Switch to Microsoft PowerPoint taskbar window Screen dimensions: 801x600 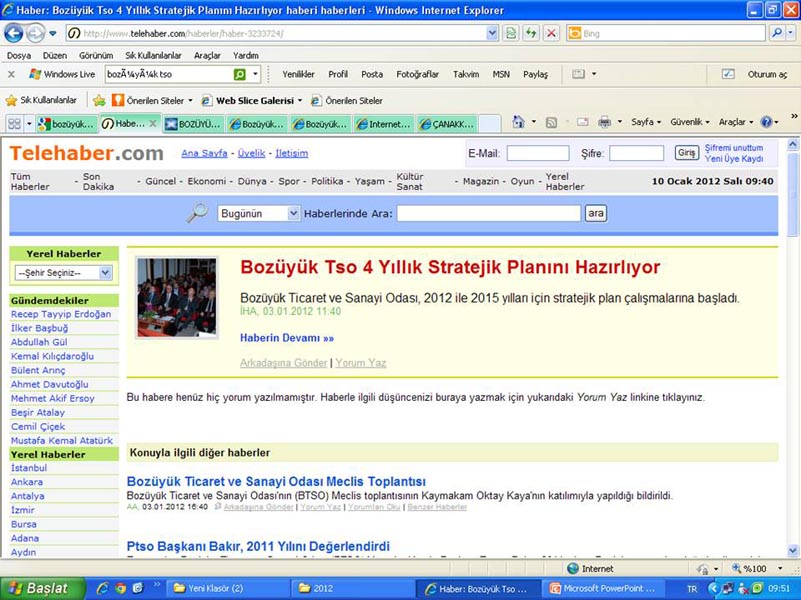coord(603,588)
